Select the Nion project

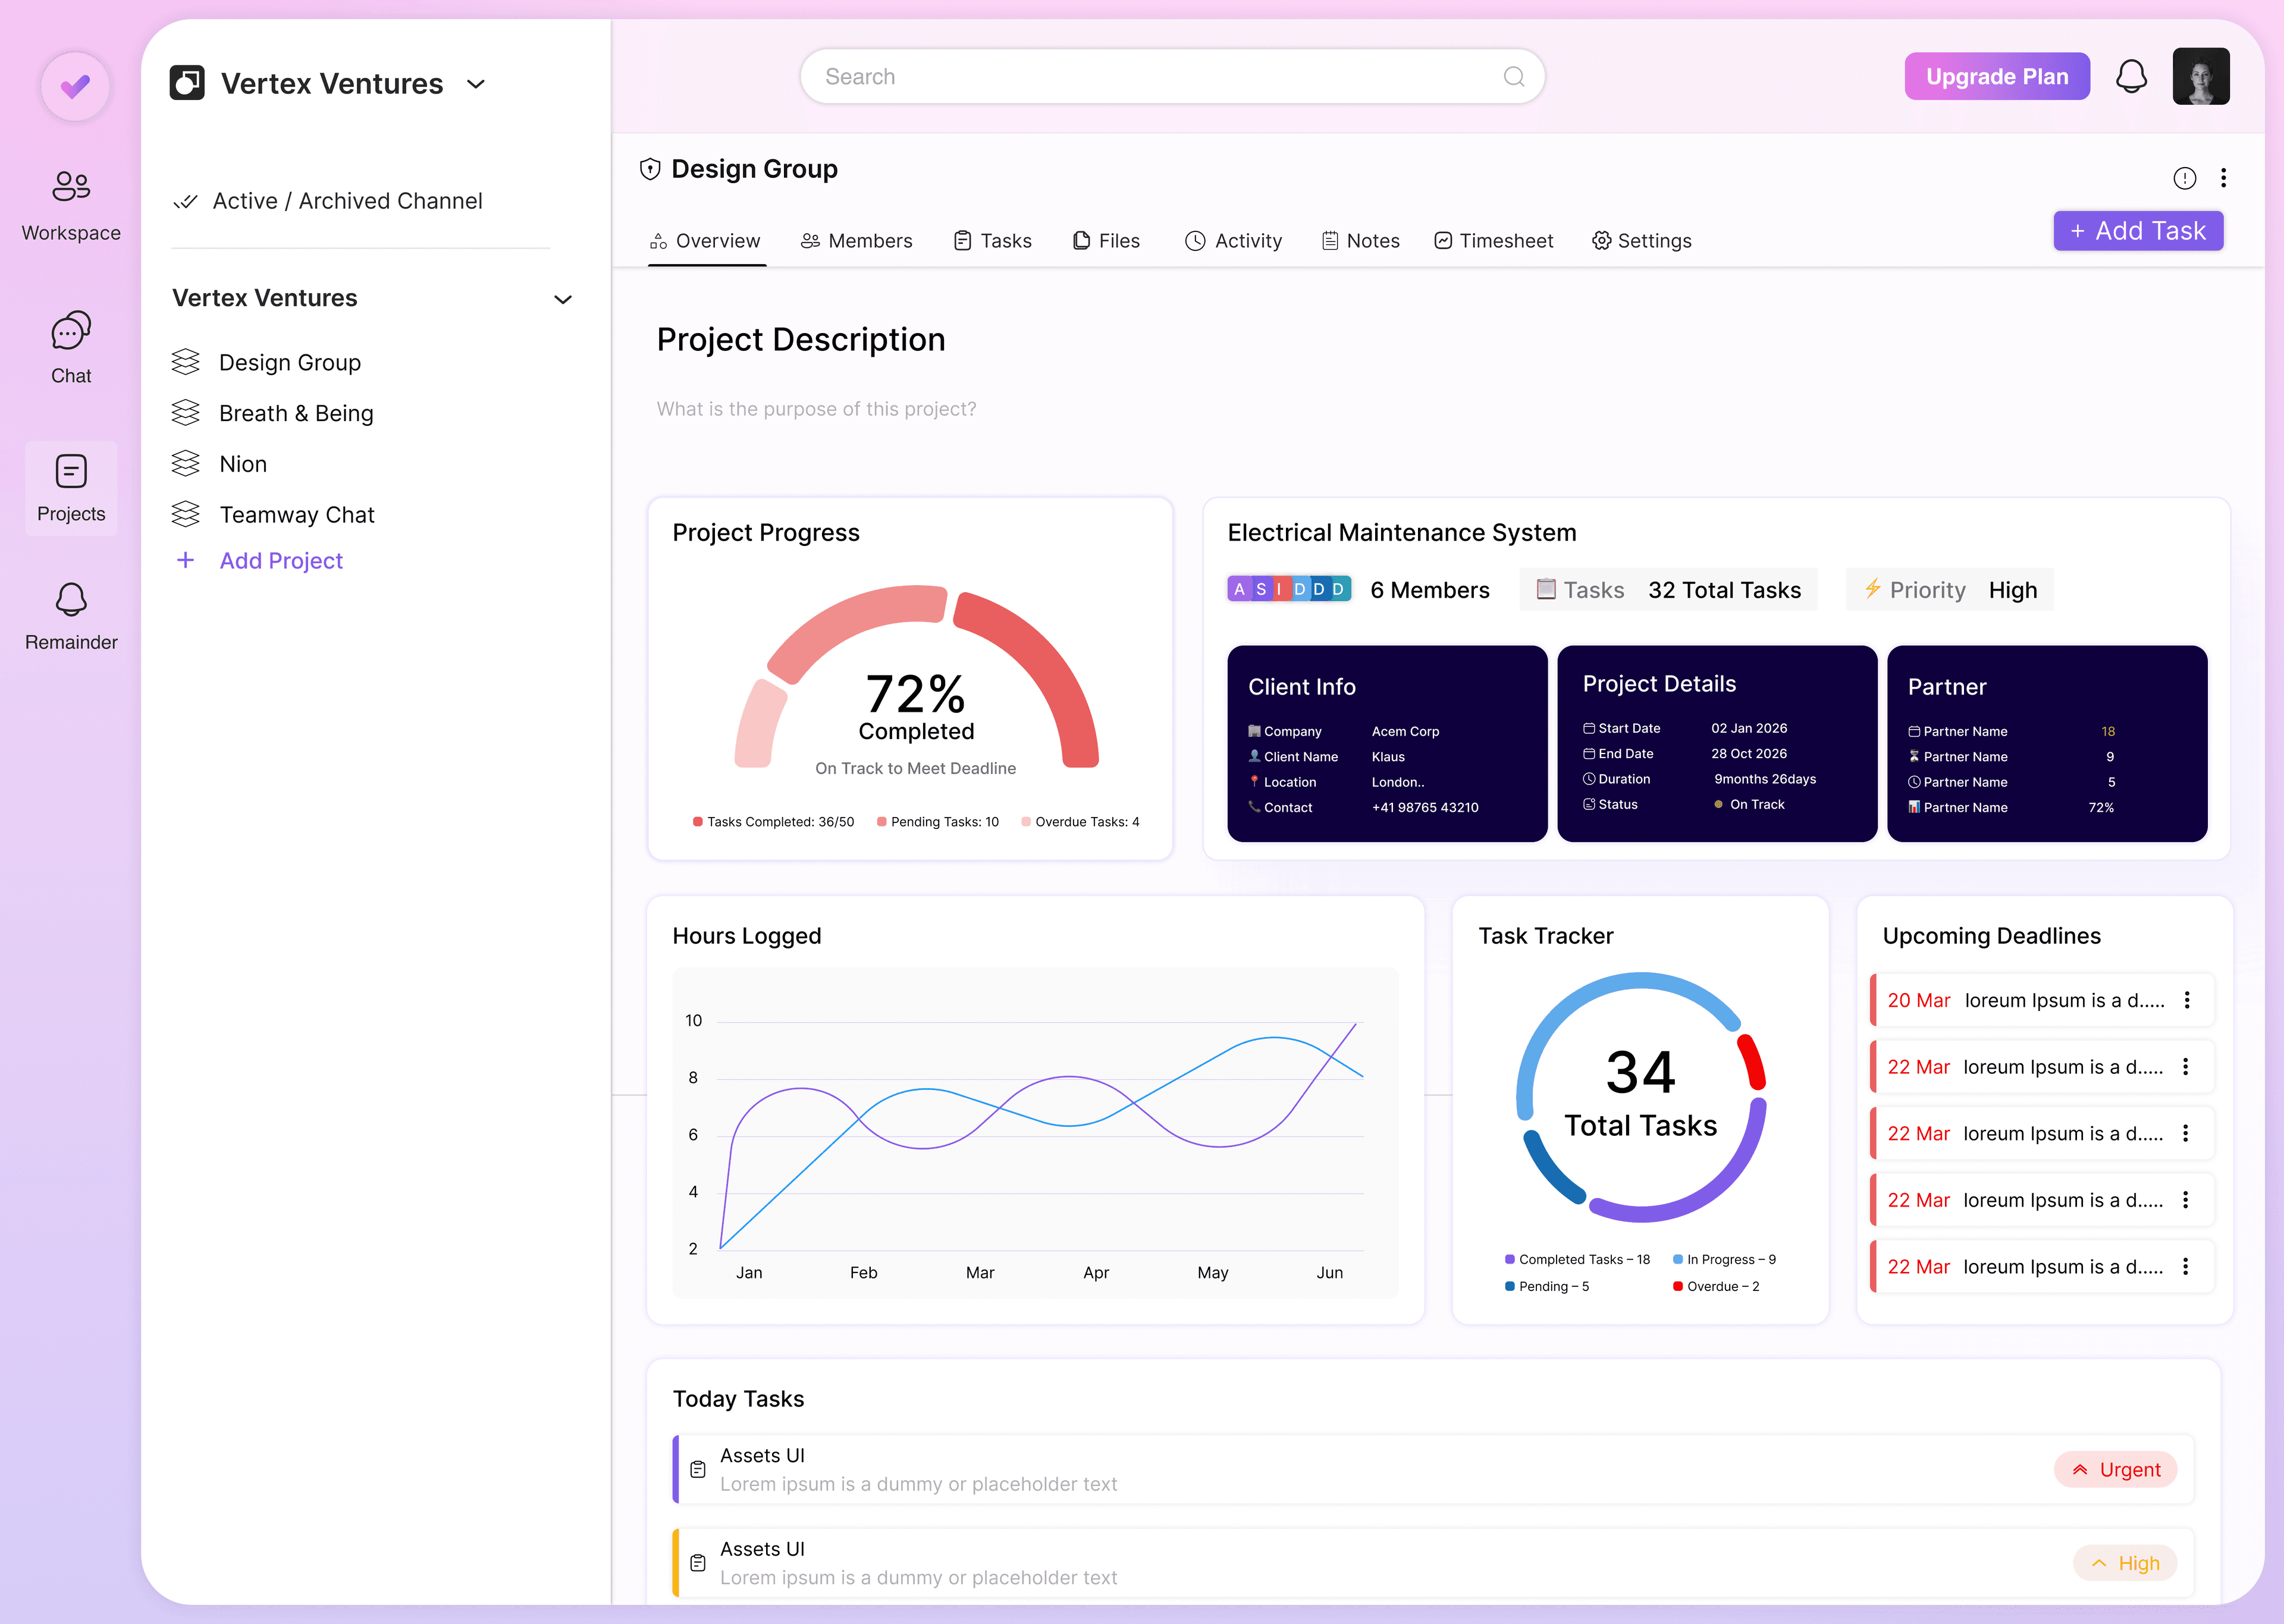[243, 464]
